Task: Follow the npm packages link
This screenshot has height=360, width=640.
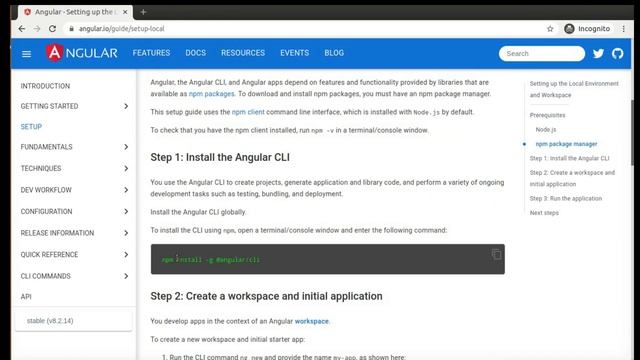Action: pyautogui.click(x=211, y=94)
